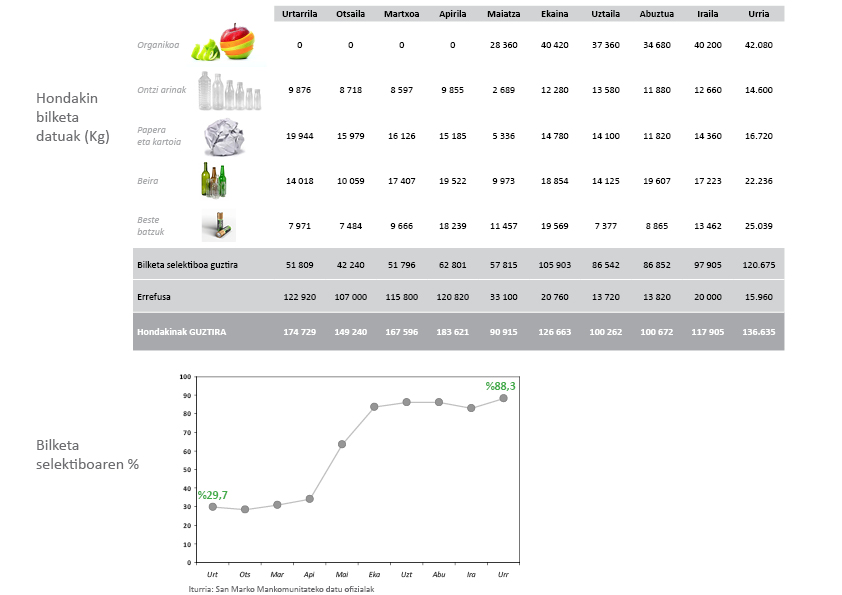Select the green glass bottles image
The width and height of the screenshot is (842, 595).
point(214,181)
